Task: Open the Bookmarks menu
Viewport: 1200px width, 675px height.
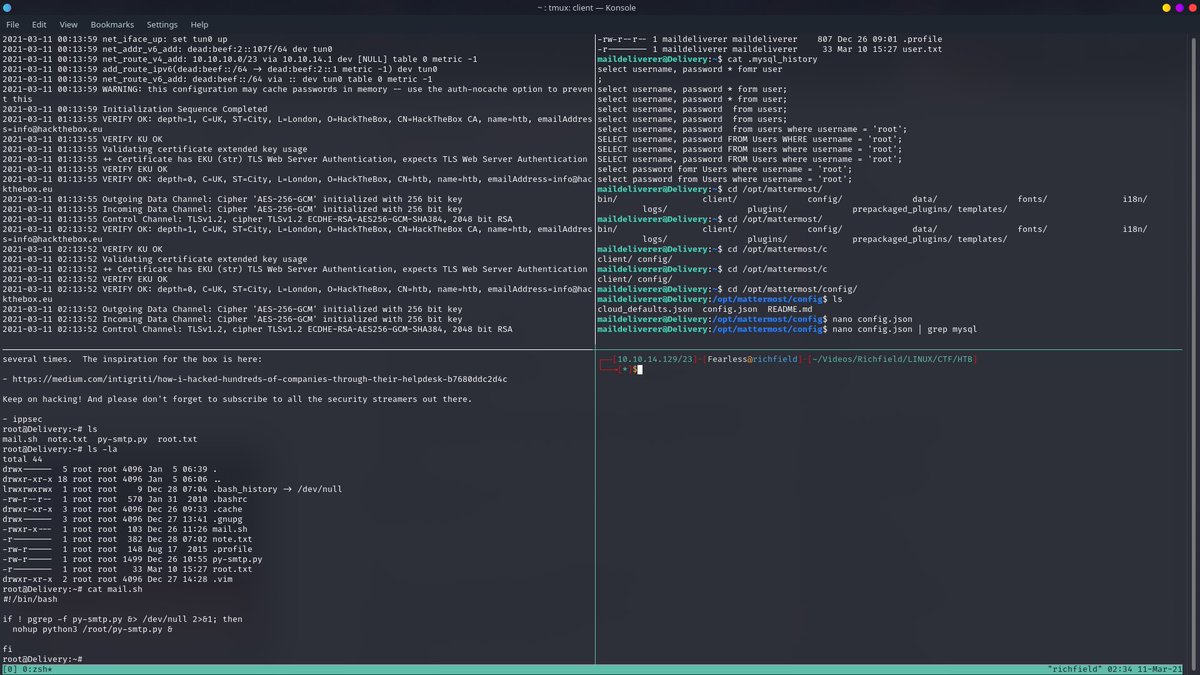Action: tap(112, 24)
